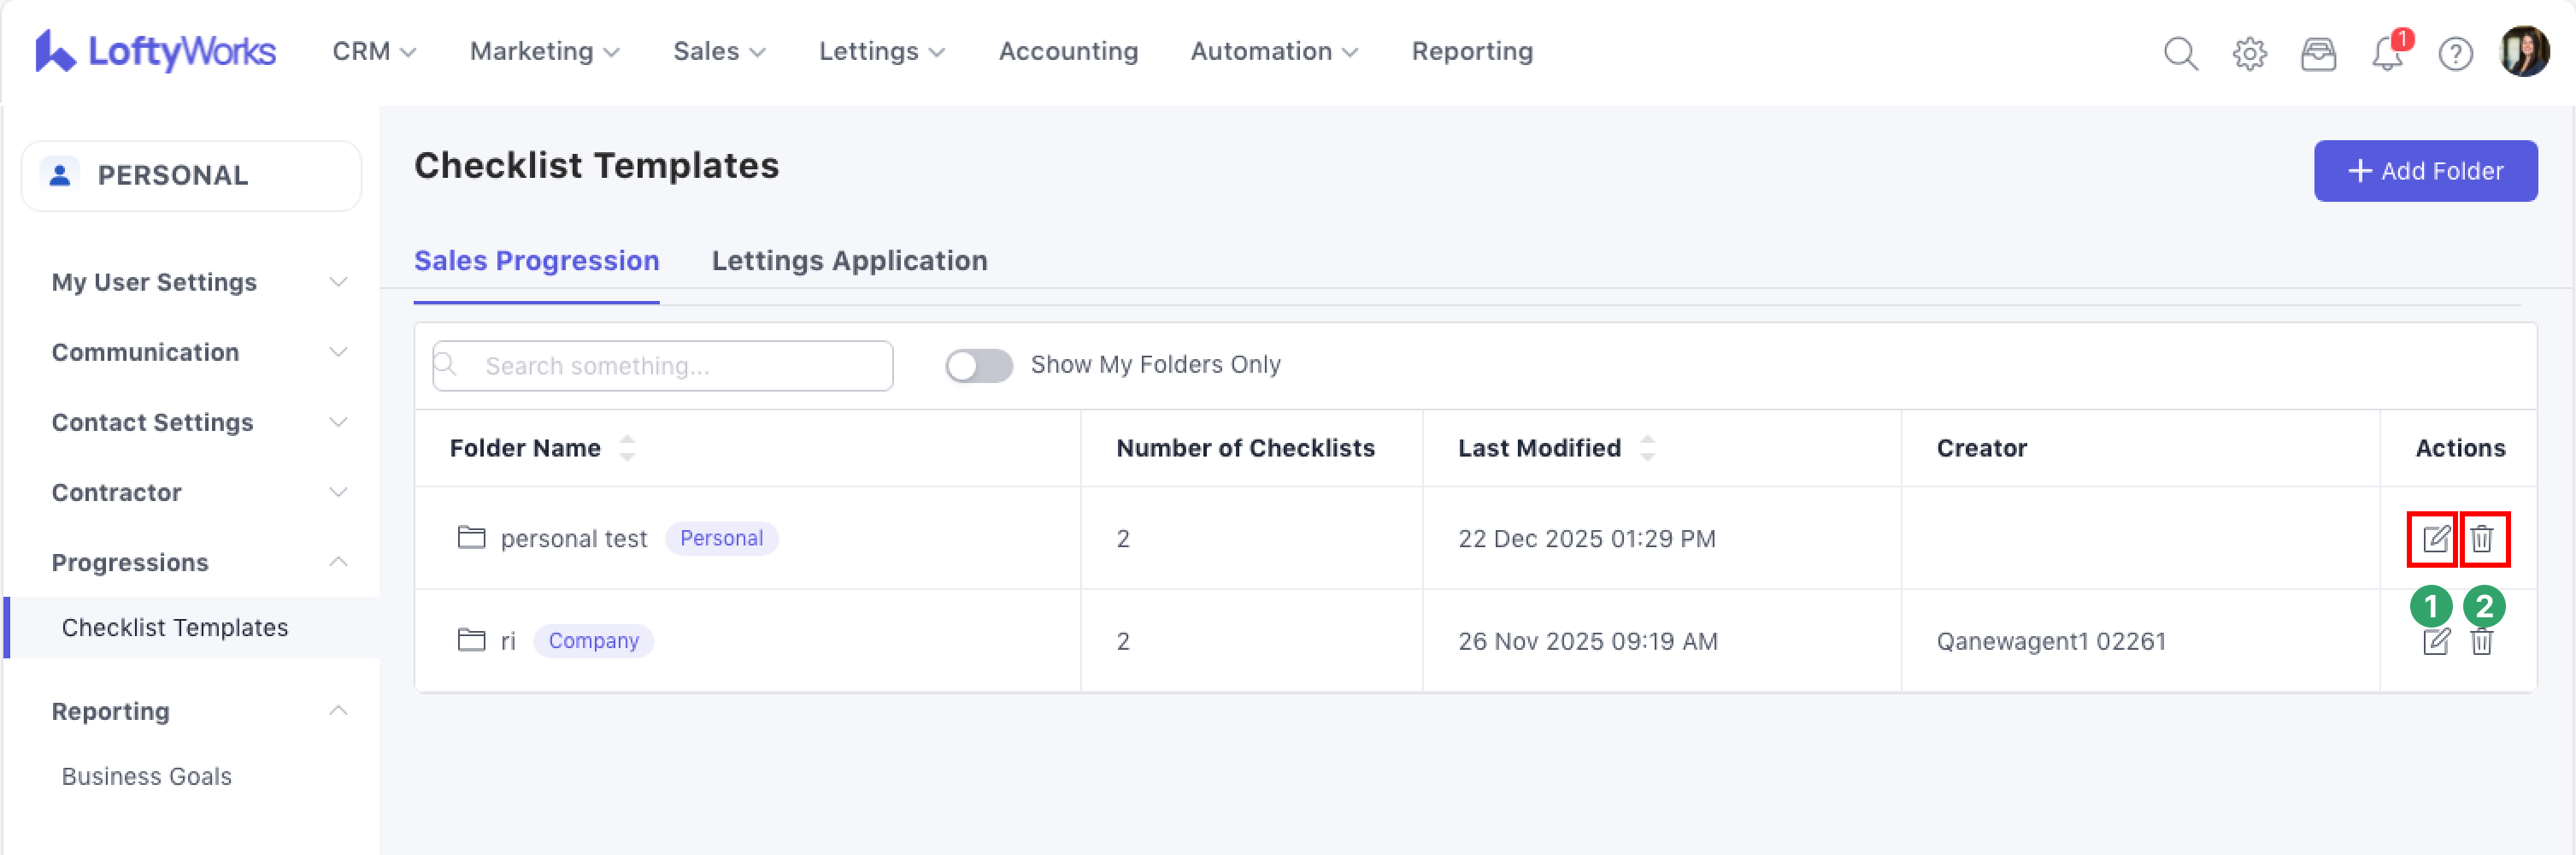
Task: Switch to Lettings Application tab
Action: click(x=849, y=261)
